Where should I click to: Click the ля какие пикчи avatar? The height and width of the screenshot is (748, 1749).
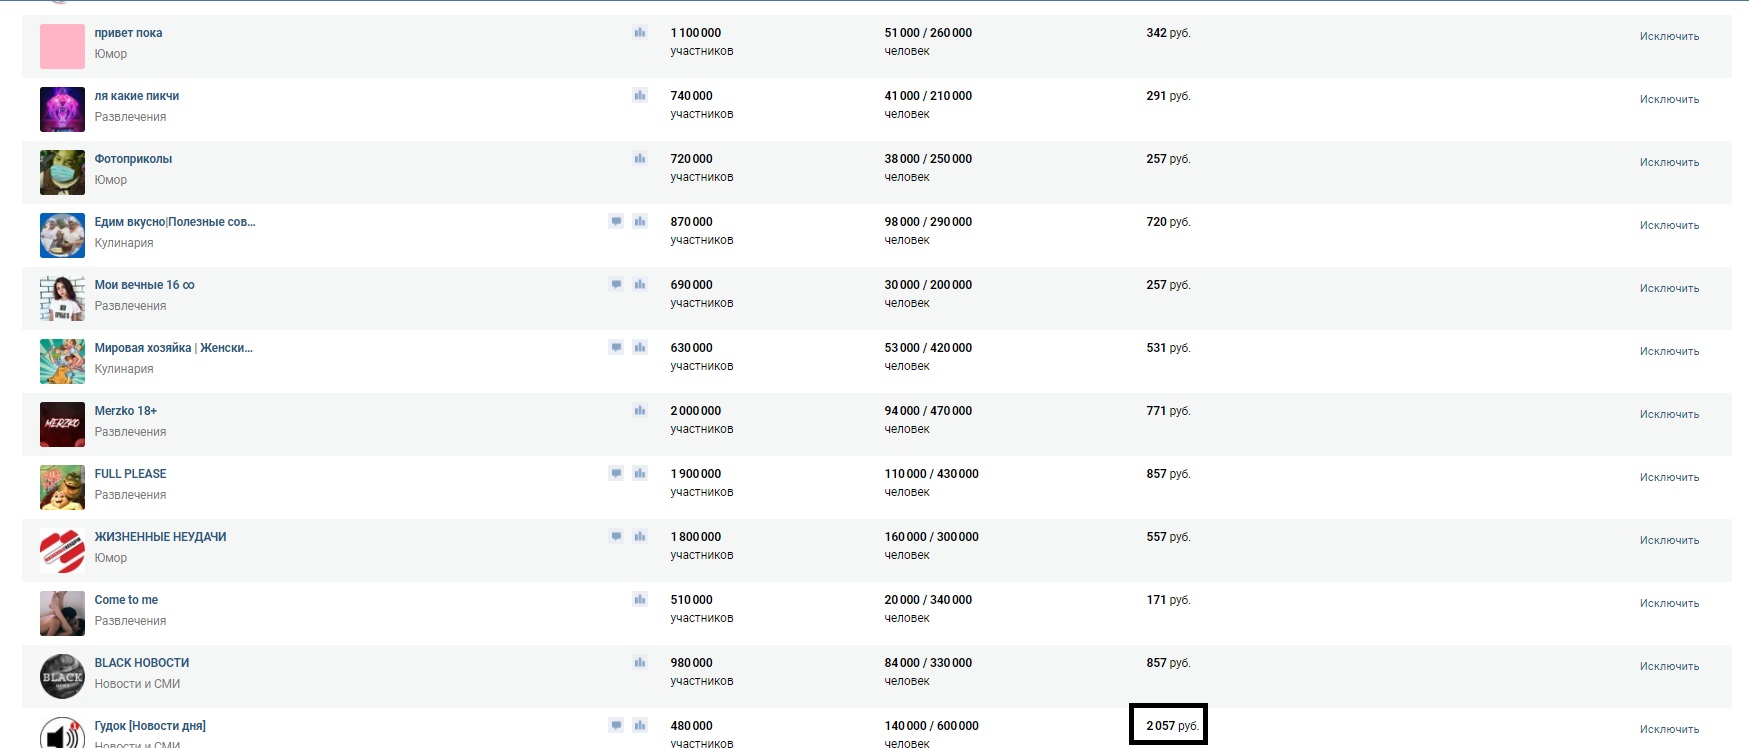pyautogui.click(x=62, y=110)
